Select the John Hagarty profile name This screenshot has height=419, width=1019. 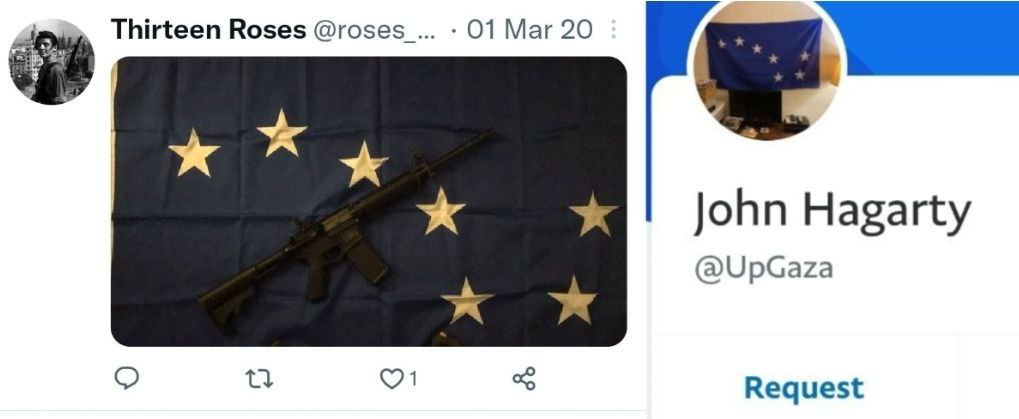point(832,212)
